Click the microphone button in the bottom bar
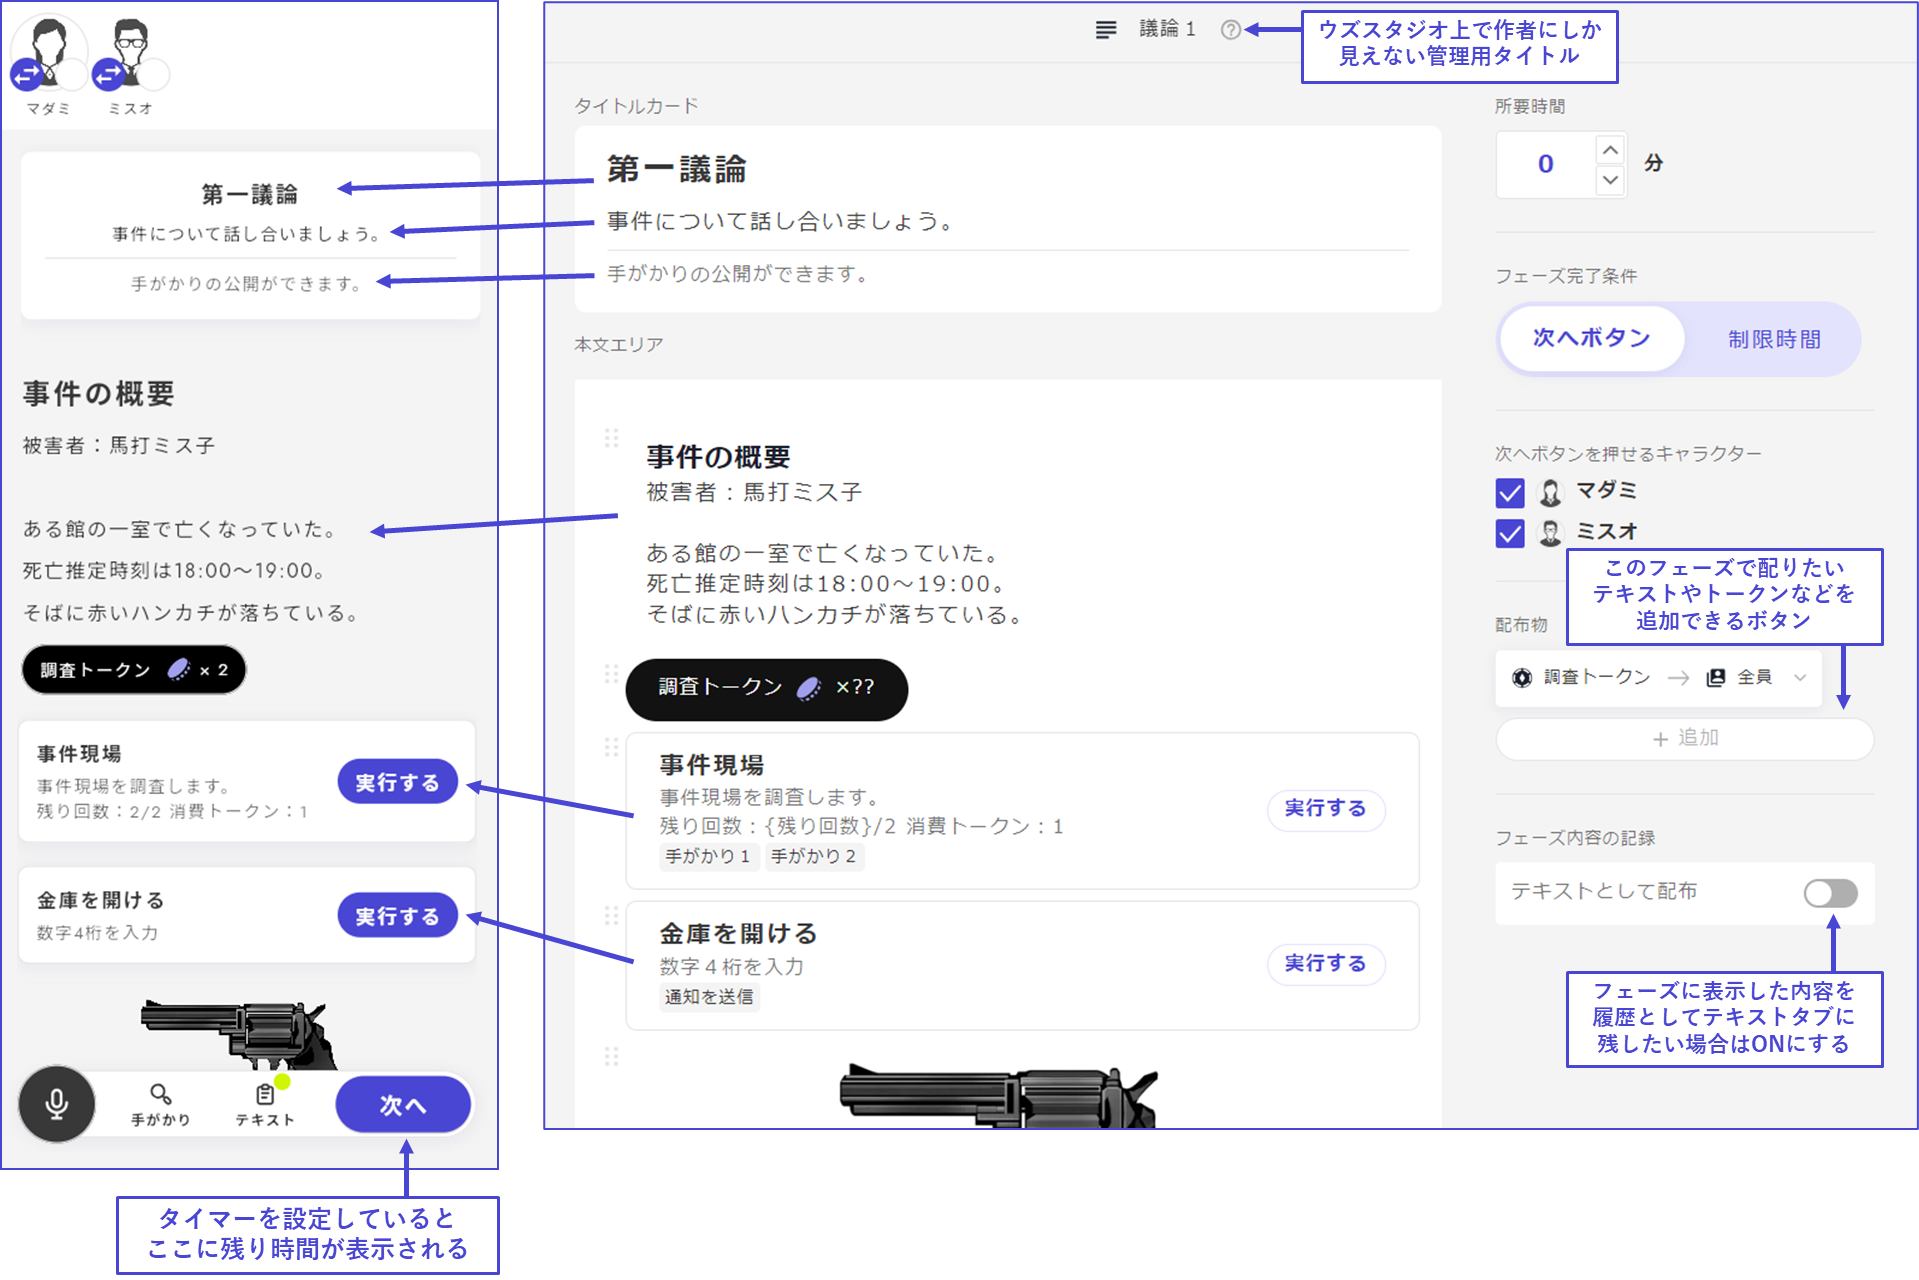The height and width of the screenshot is (1280, 1919). [x=57, y=1103]
